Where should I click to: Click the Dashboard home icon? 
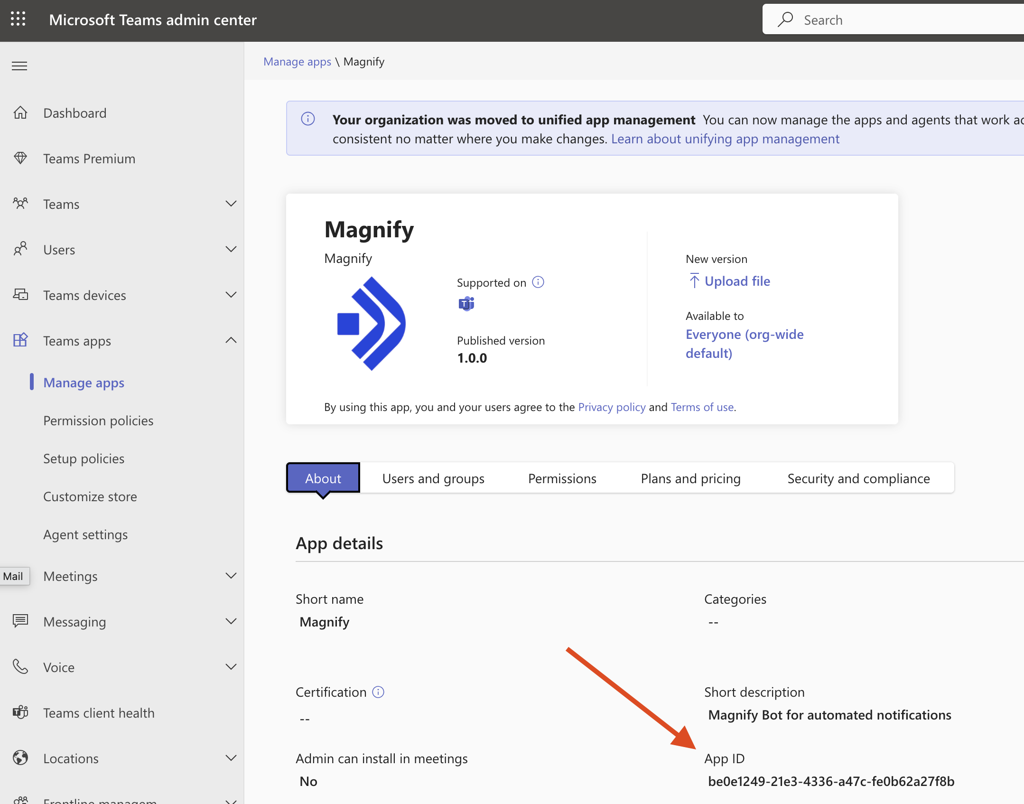(x=21, y=113)
